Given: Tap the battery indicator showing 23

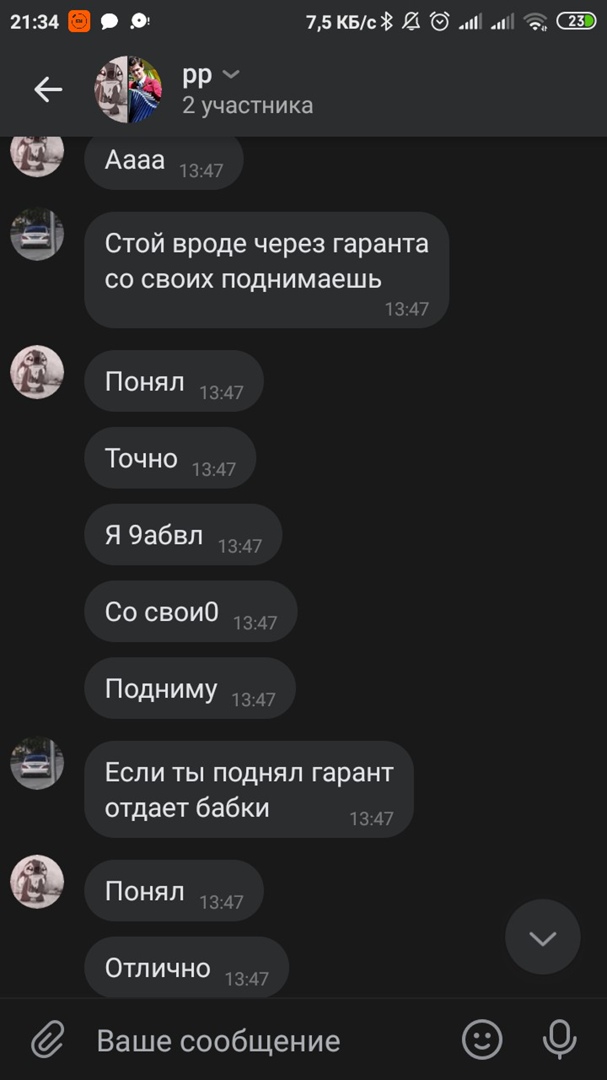Looking at the screenshot, I should (x=576, y=21).
